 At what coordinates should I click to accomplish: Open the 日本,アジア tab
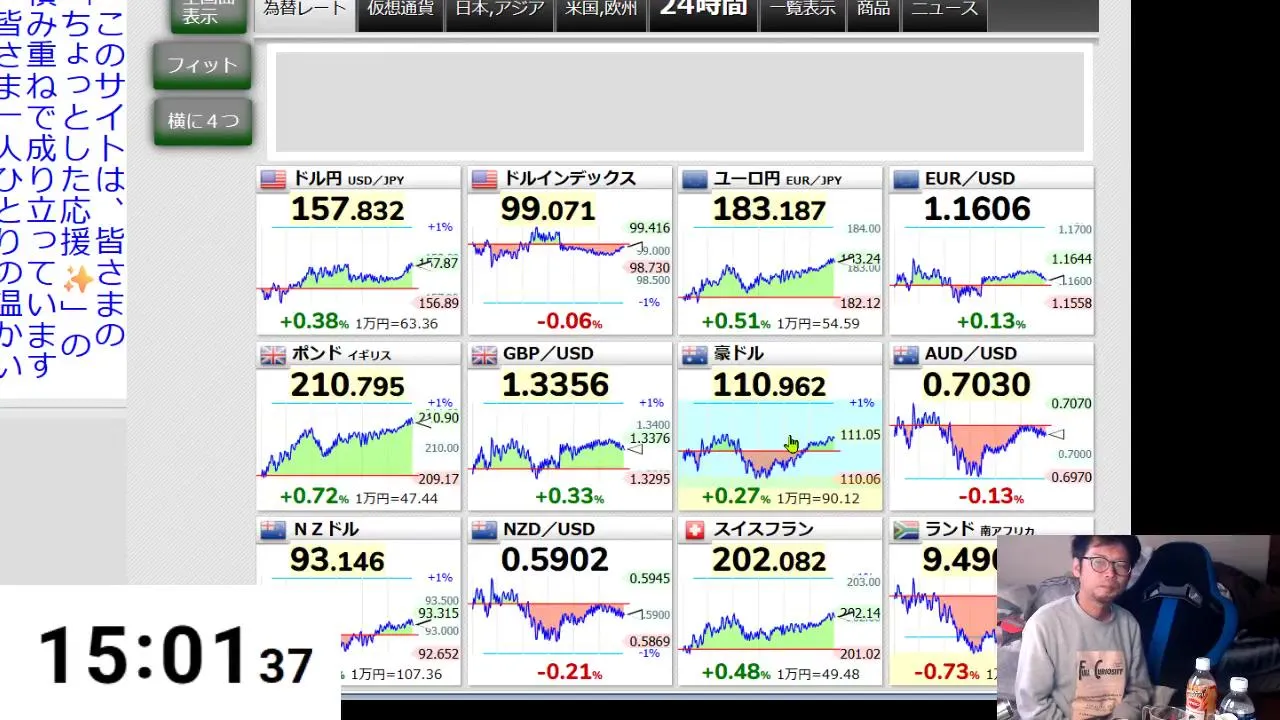[x=500, y=12]
